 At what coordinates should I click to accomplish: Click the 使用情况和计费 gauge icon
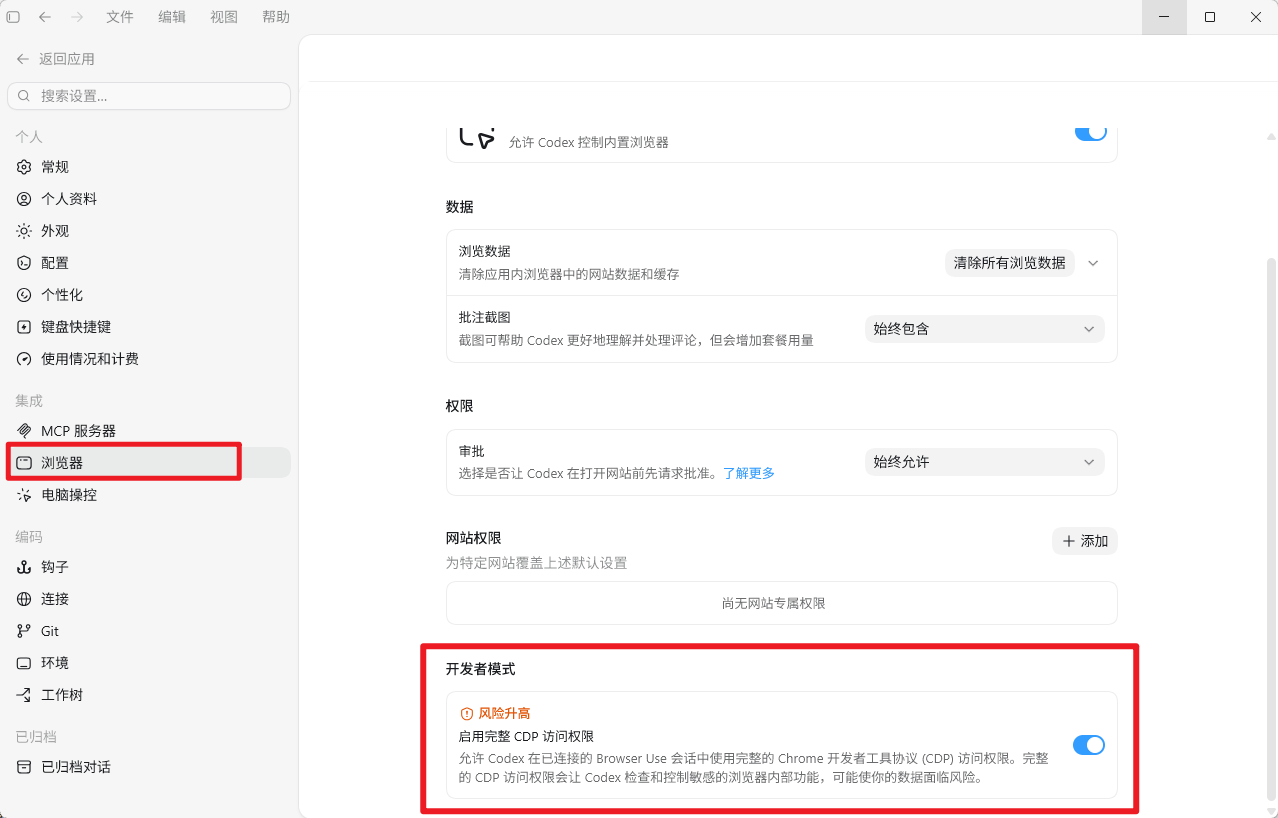24,359
